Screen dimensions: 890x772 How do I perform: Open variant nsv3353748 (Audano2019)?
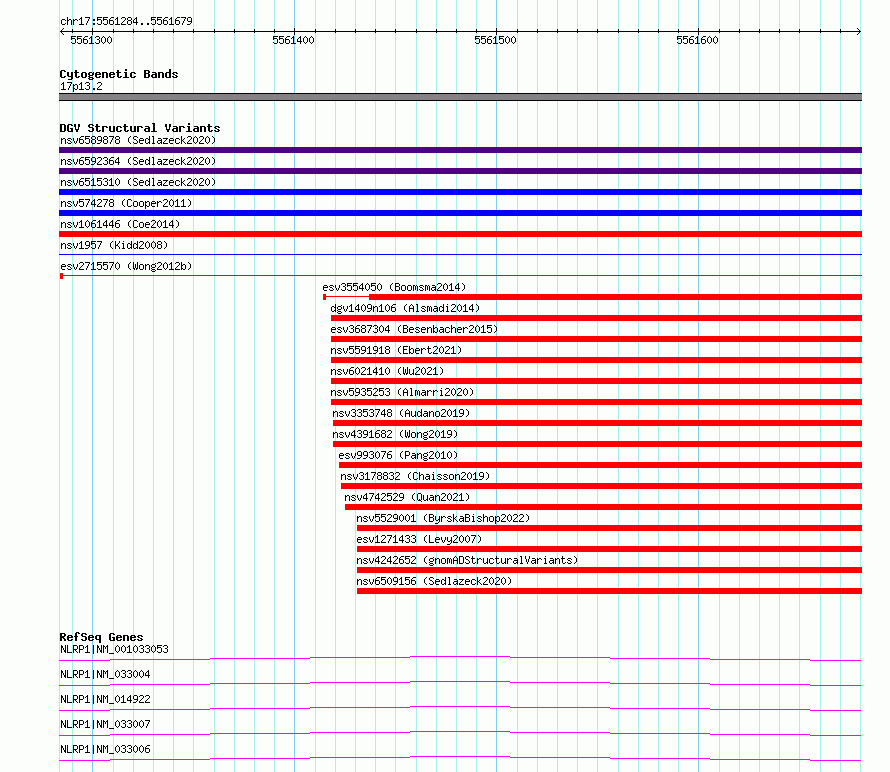tap(401, 413)
